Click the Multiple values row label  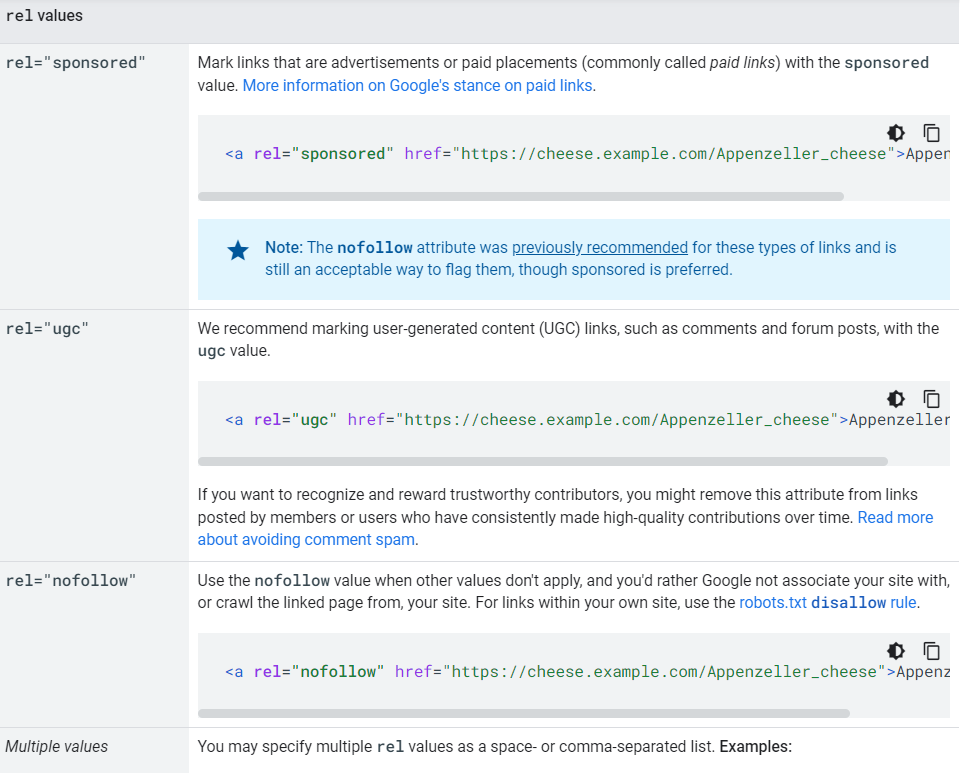pos(56,747)
